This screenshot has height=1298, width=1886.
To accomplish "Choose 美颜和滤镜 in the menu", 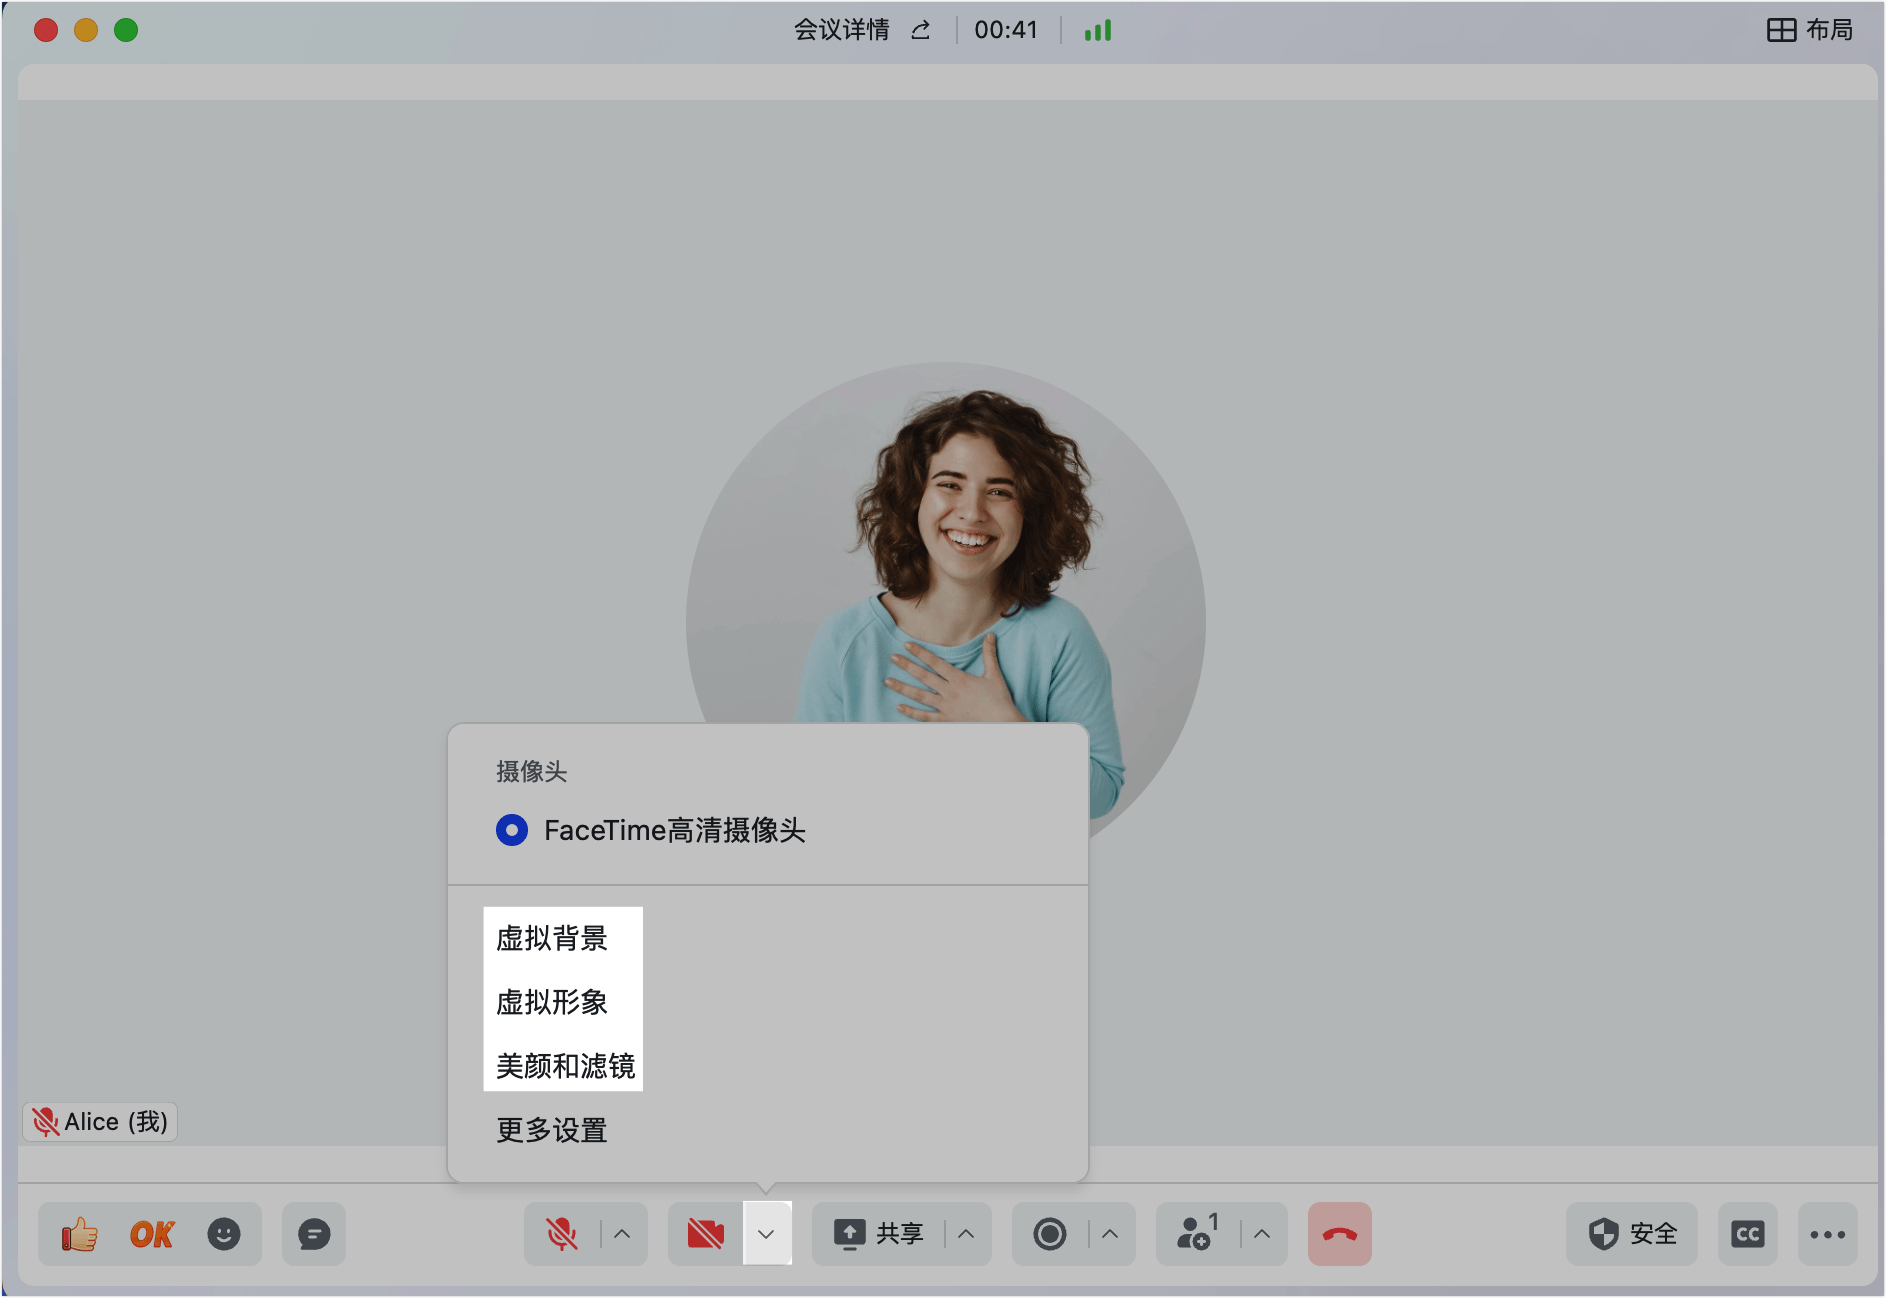I will click(565, 1066).
